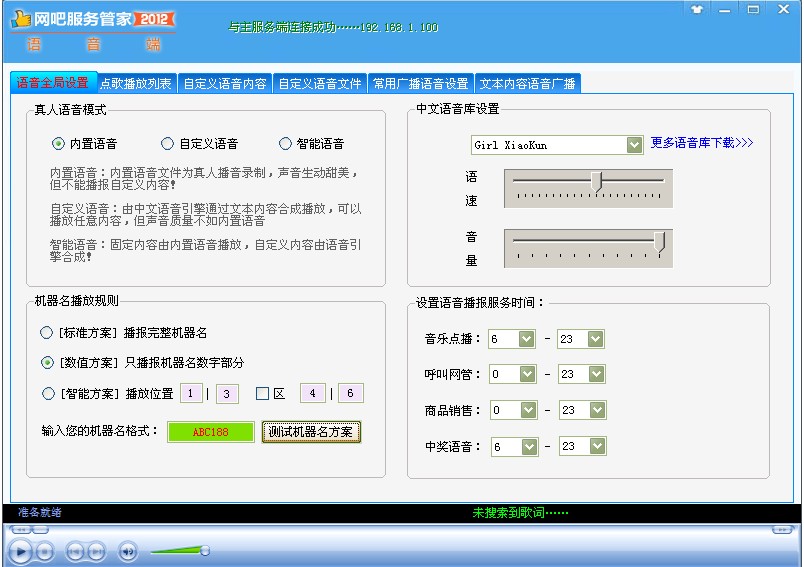Click the 输入您的机器名格式 label
Viewport: 804px width, 567px height.
tap(100, 431)
